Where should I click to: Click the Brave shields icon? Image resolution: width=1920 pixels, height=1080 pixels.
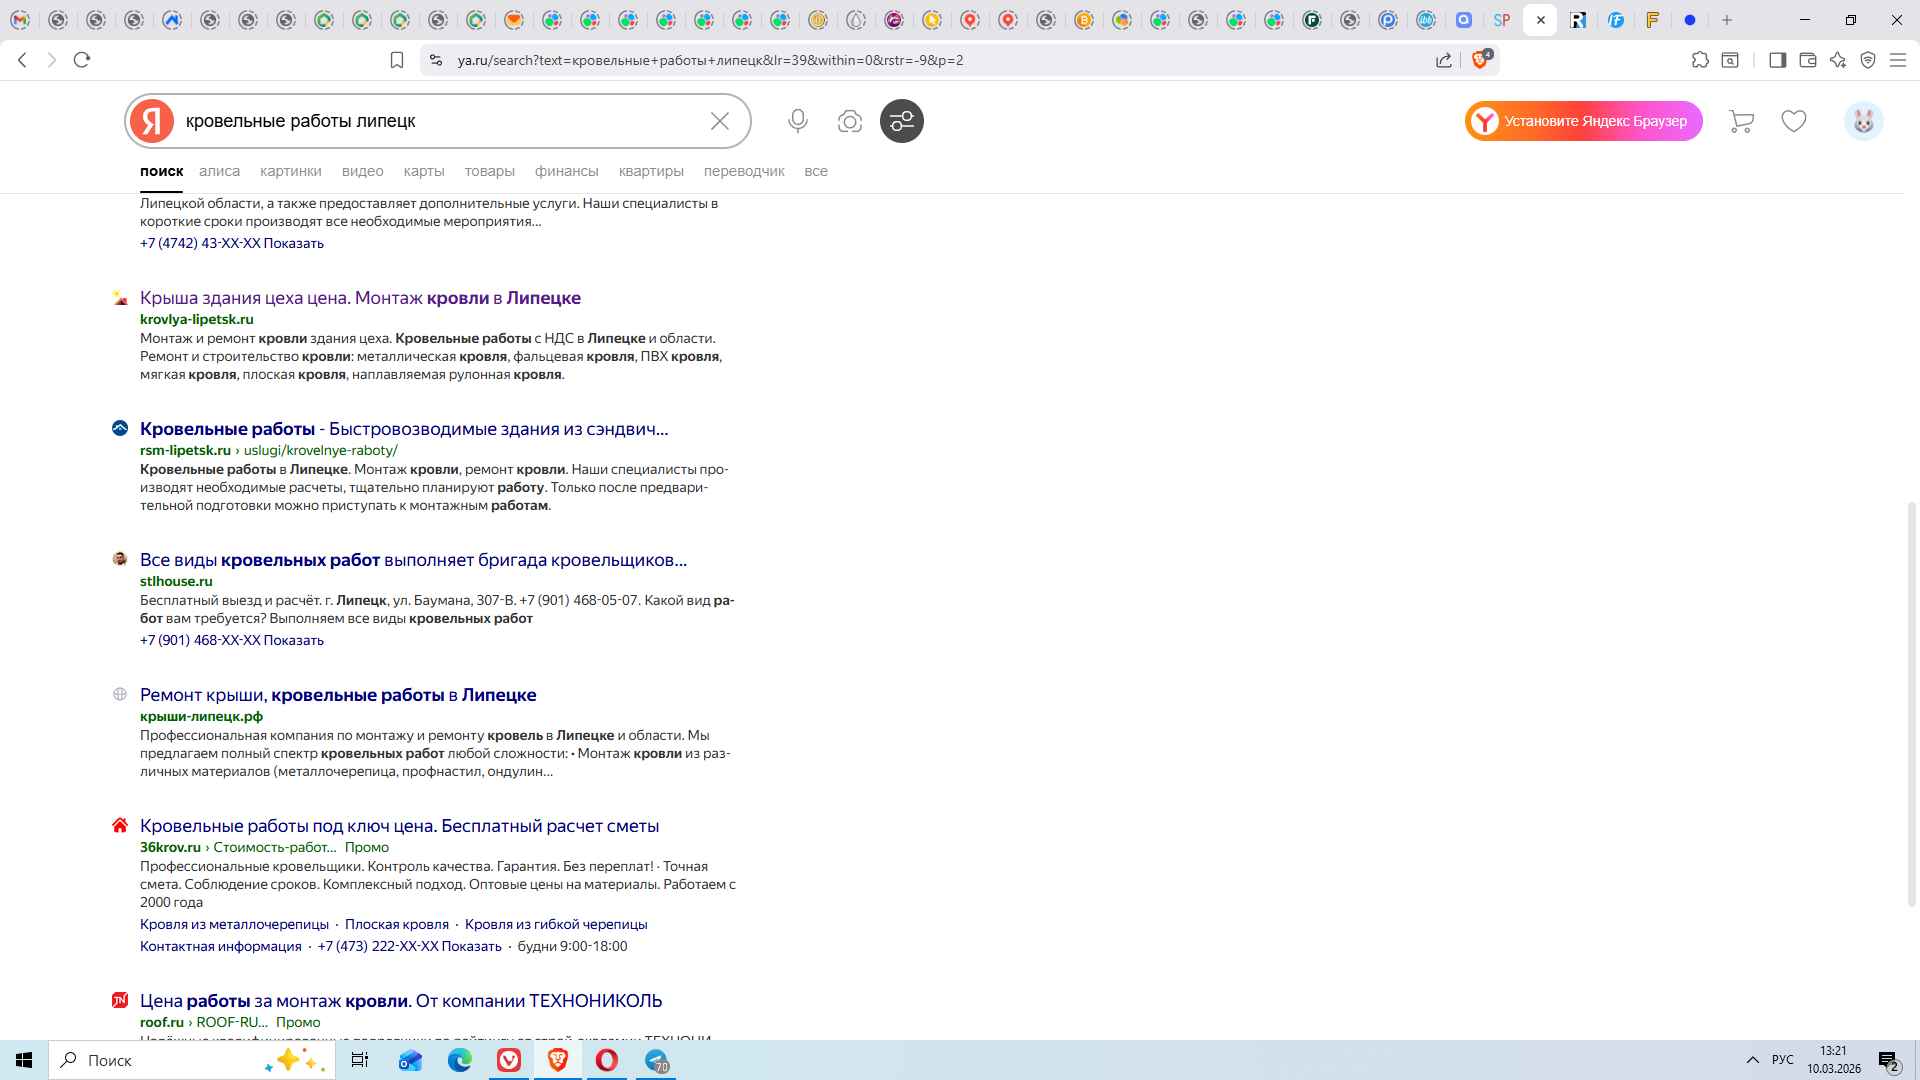coord(1481,60)
